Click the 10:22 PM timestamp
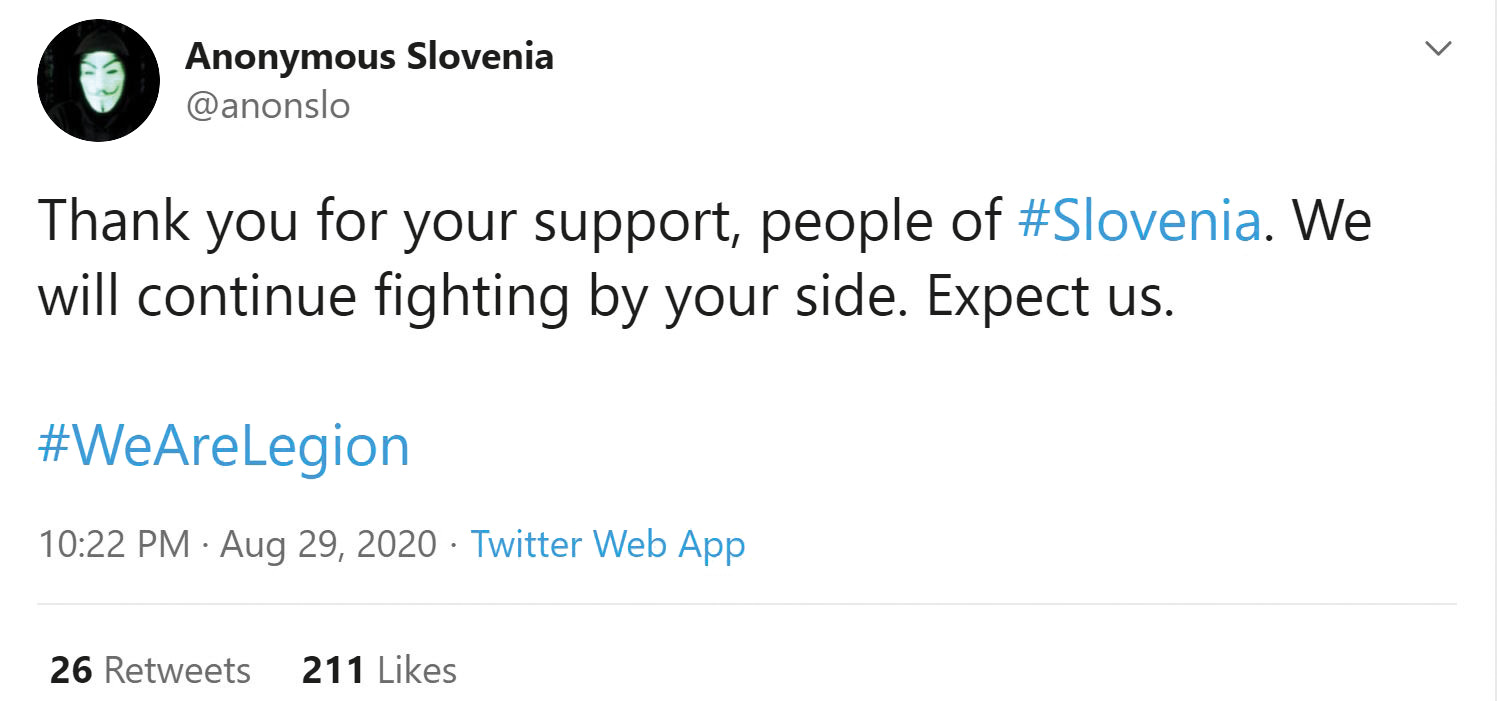Viewport: 1498px width, 701px height. click(x=114, y=545)
